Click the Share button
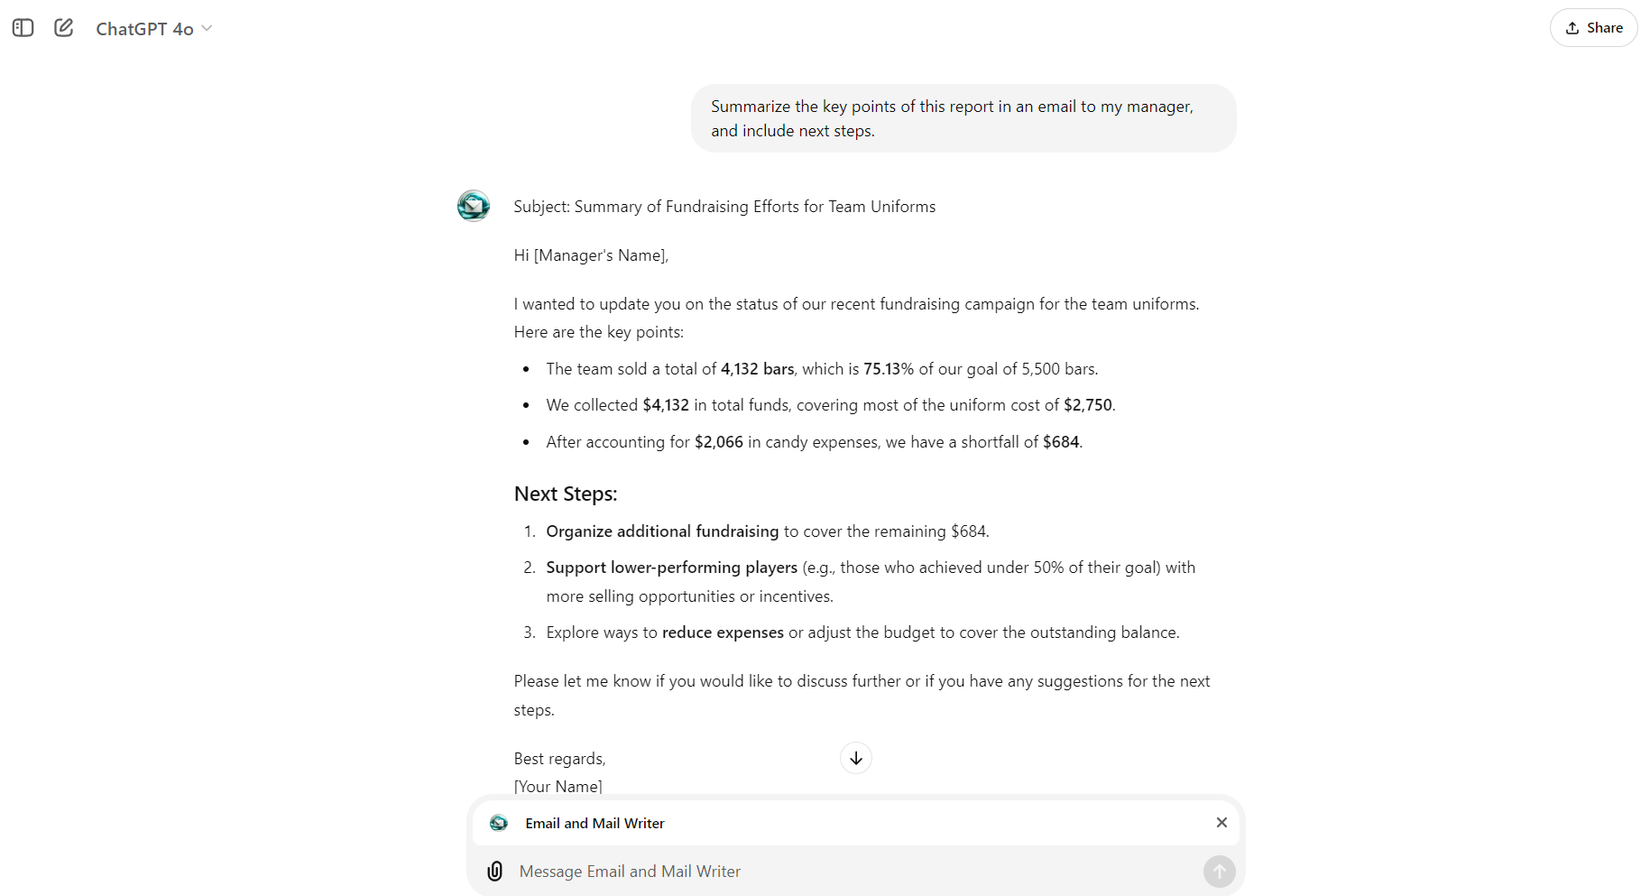This screenshot has height=896, width=1650. (1592, 27)
